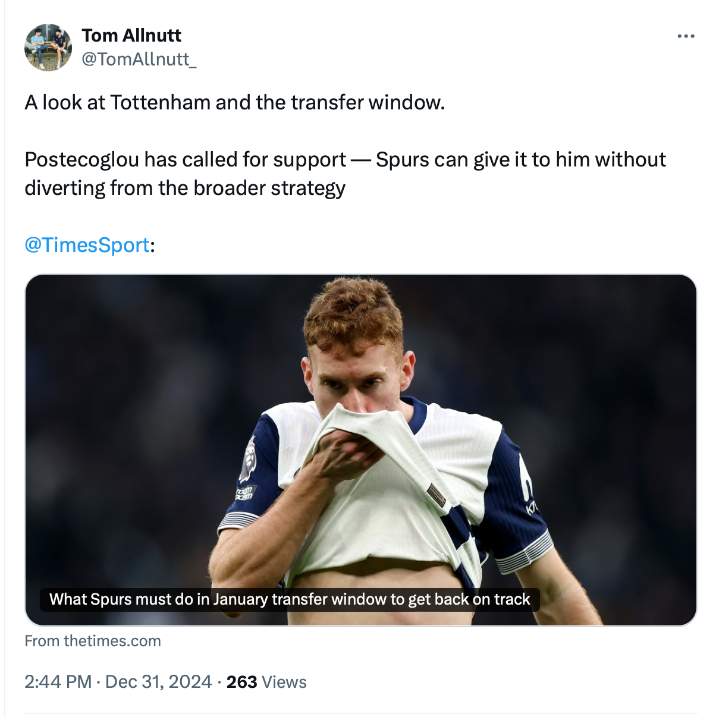
Task: Open Tom Allnutt's profile avatar
Action: [47, 47]
